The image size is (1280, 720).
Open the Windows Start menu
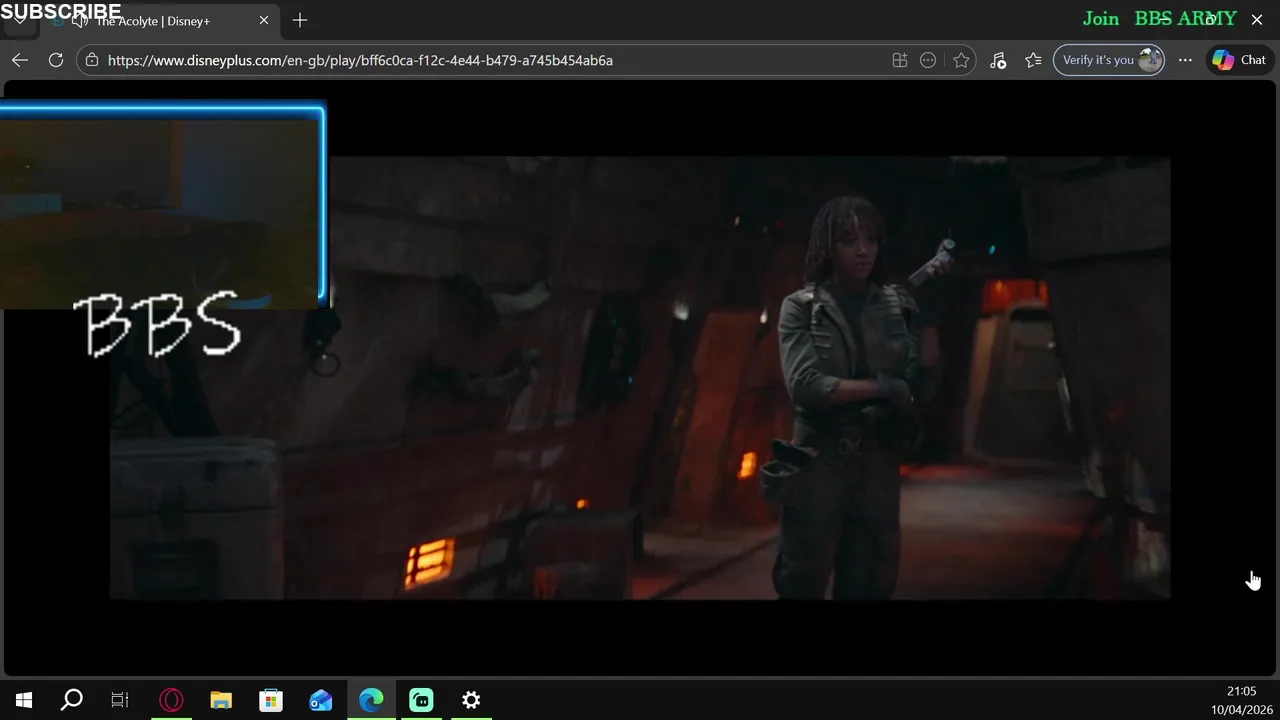coord(24,700)
